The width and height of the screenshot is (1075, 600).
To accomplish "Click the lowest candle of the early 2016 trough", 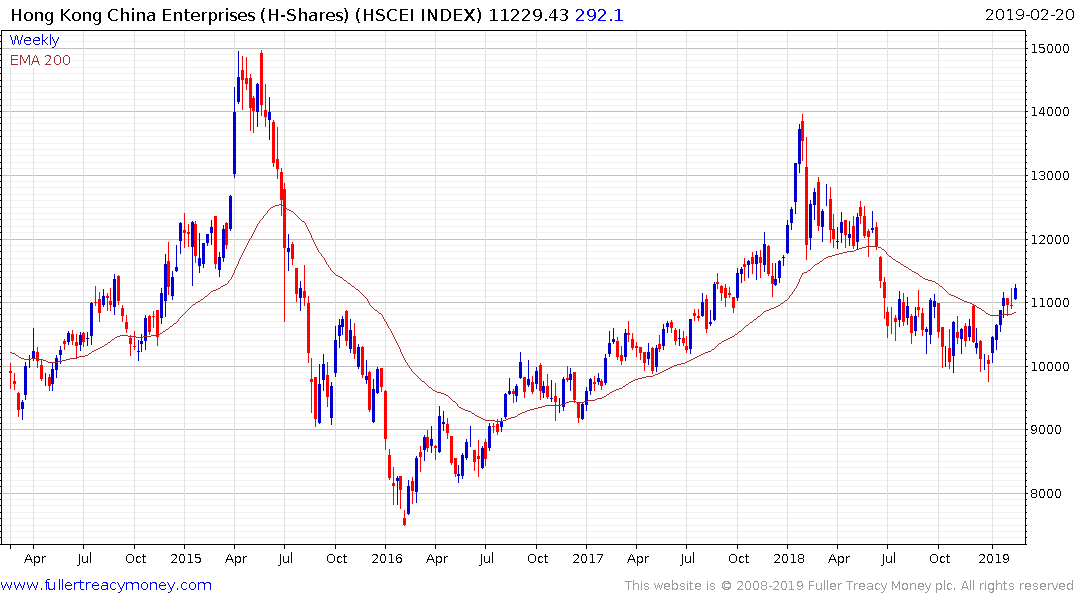I will point(405,517).
